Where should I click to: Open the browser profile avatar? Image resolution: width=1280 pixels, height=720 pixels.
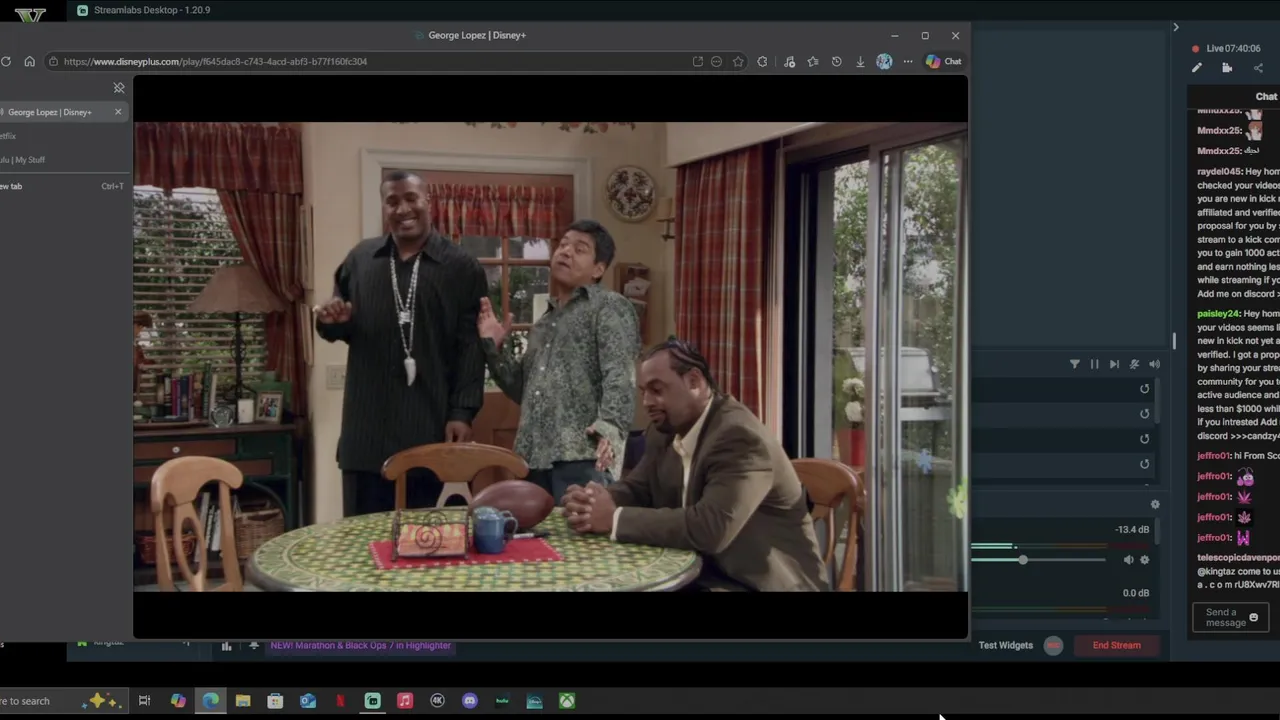click(x=884, y=61)
